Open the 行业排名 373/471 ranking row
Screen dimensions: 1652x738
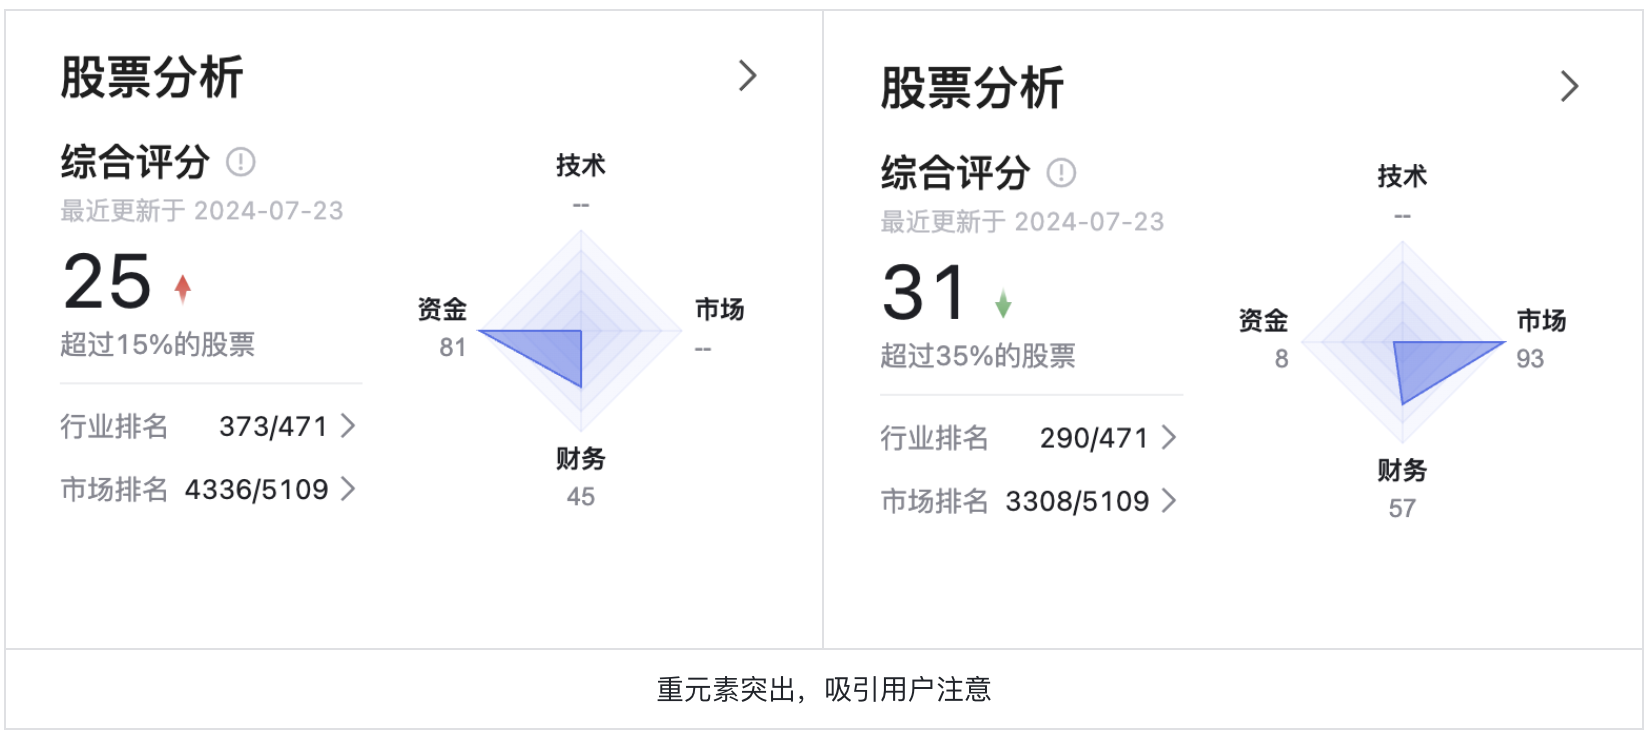[208, 426]
